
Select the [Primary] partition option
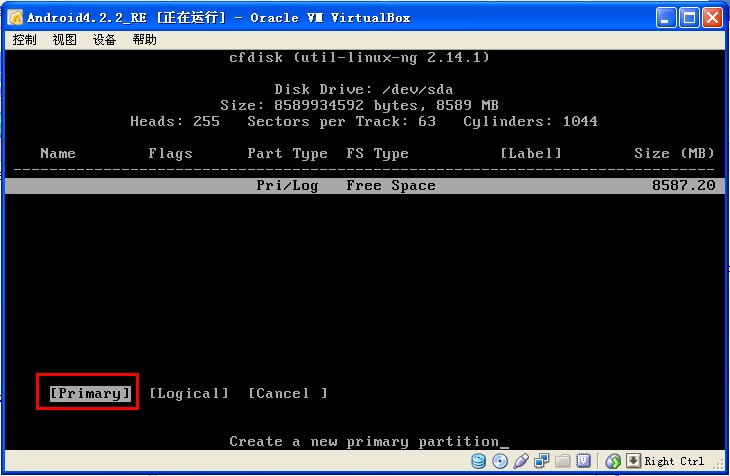point(90,393)
